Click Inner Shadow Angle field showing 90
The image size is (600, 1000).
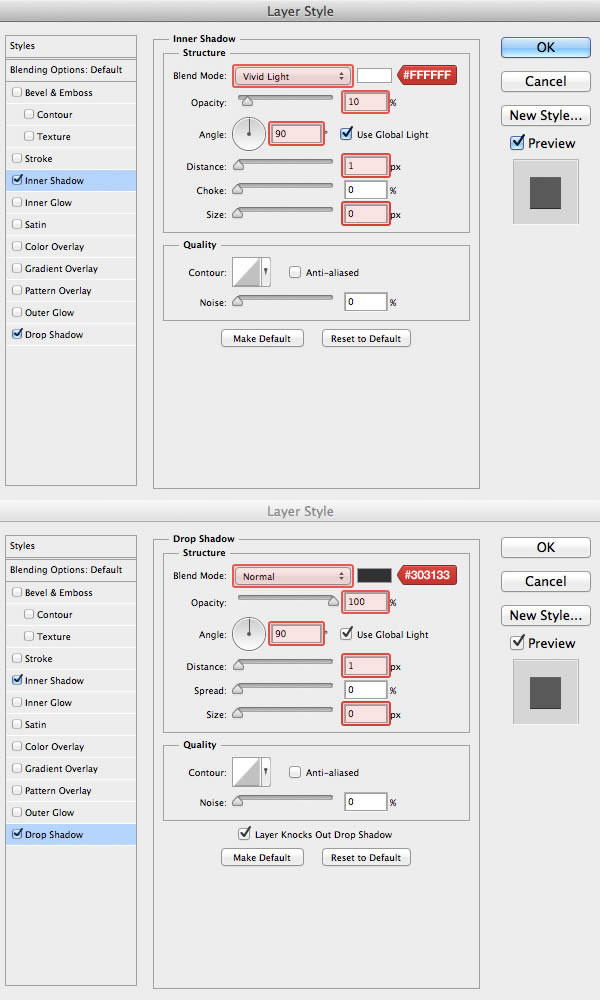click(296, 134)
